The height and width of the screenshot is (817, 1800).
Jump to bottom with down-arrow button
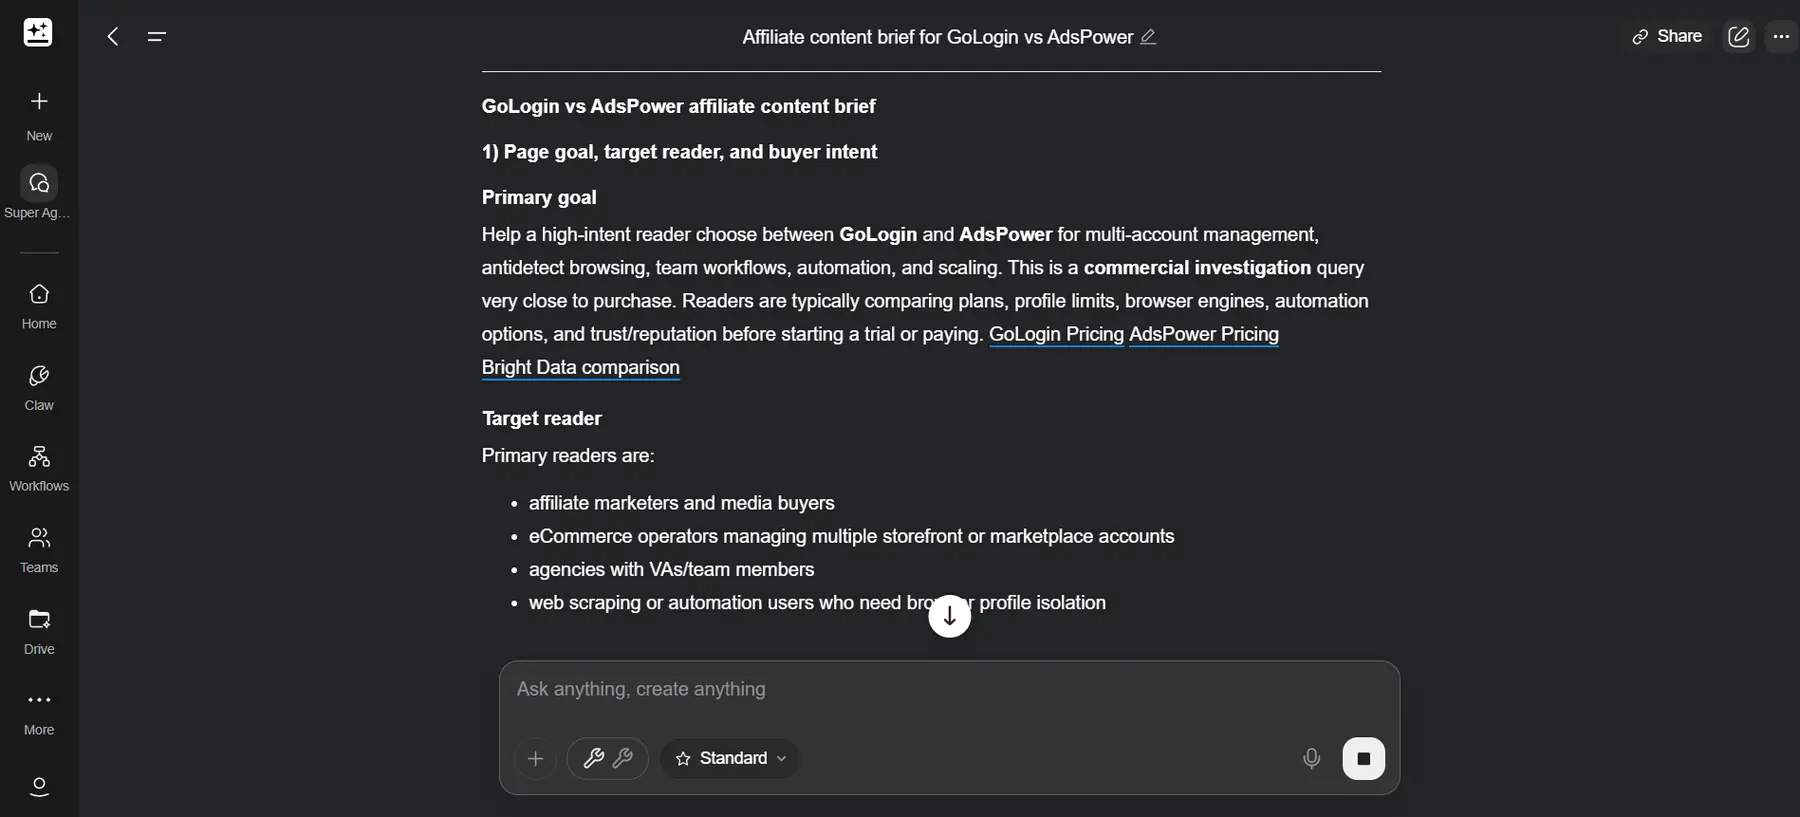949,616
